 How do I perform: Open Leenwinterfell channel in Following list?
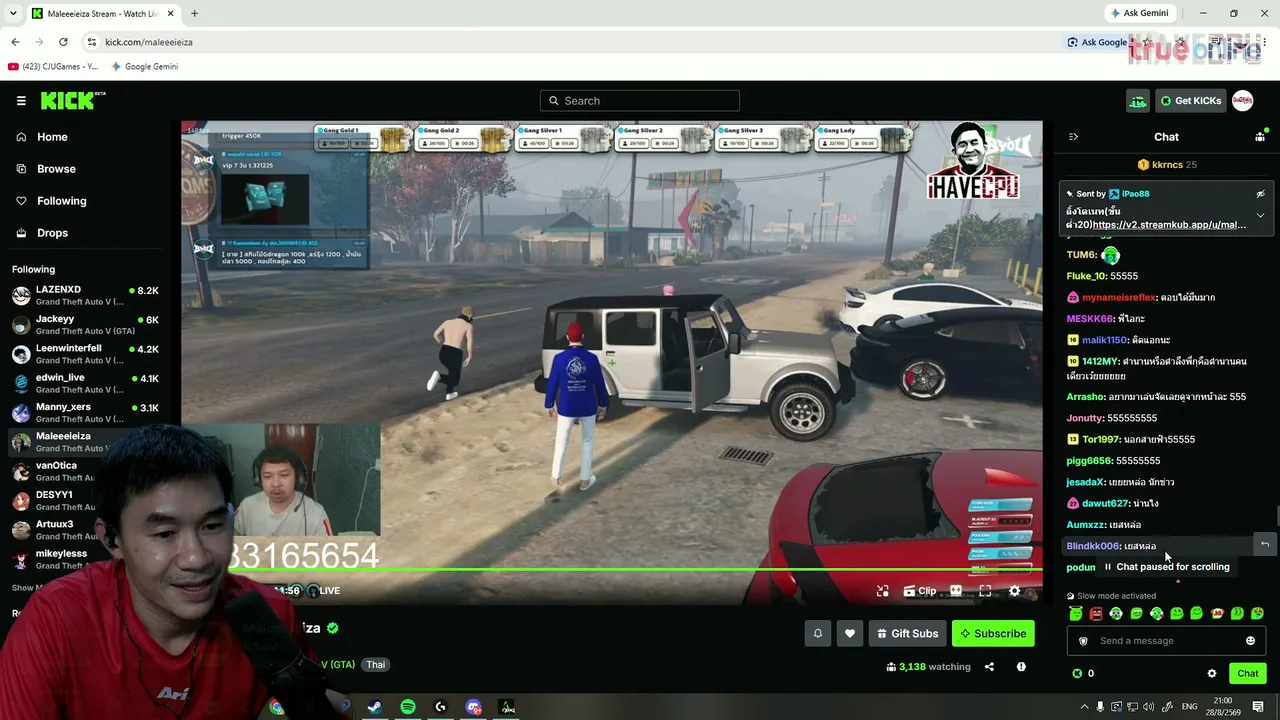click(x=87, y=354)
